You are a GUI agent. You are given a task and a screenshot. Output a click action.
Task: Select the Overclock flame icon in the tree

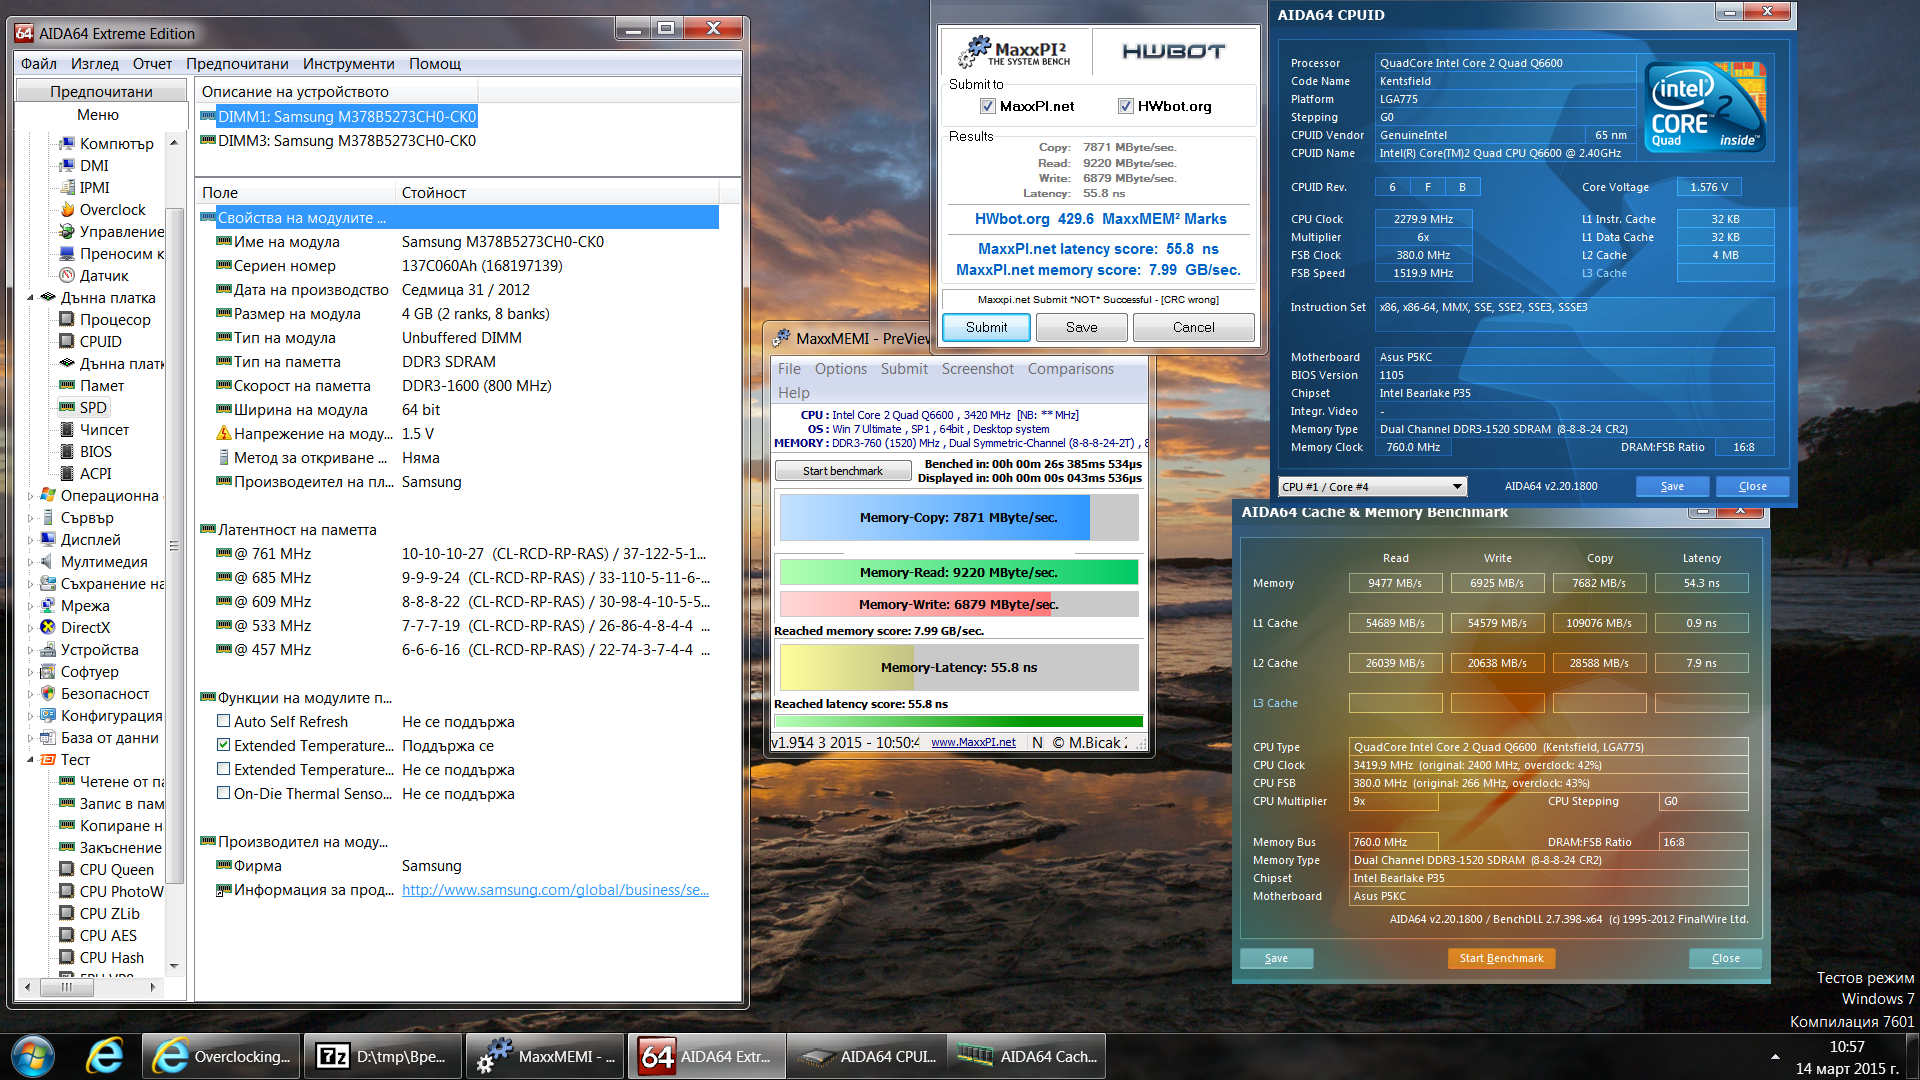[x=67, y=210]
